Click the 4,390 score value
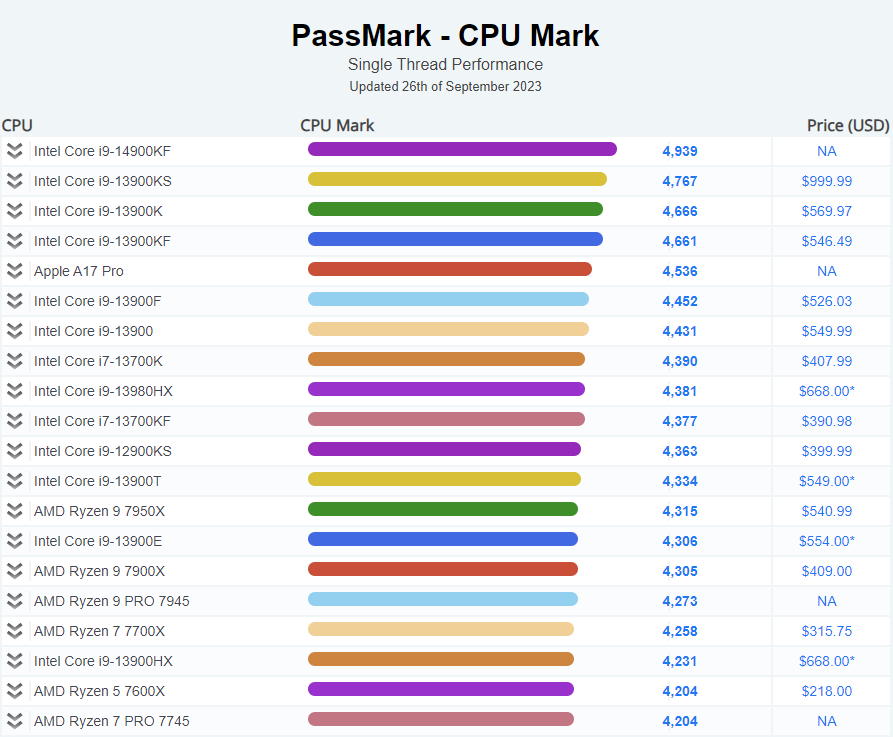 click(680, 361)
